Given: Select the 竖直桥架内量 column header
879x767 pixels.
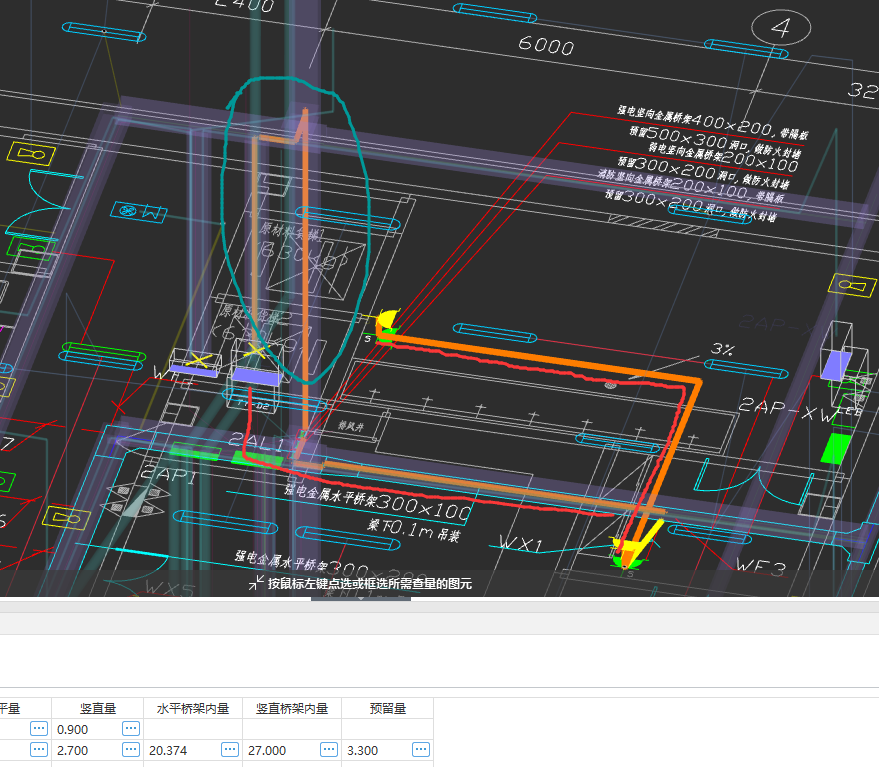Looking at the screenshot, I should coord(292,708).
